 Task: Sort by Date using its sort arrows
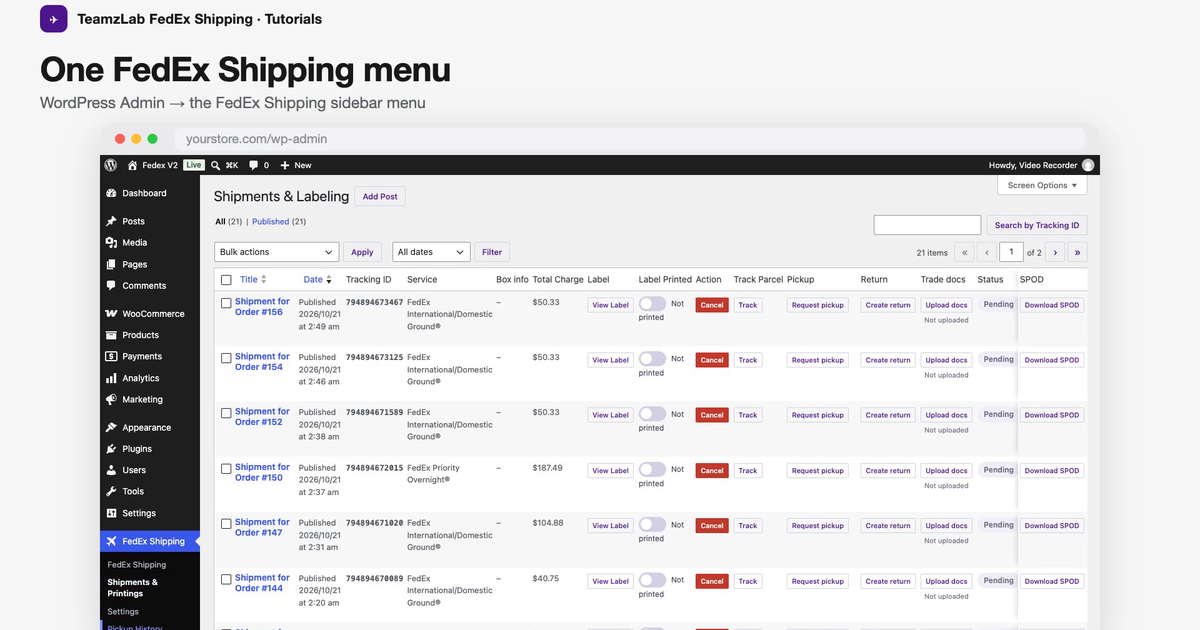pos(329,280)
